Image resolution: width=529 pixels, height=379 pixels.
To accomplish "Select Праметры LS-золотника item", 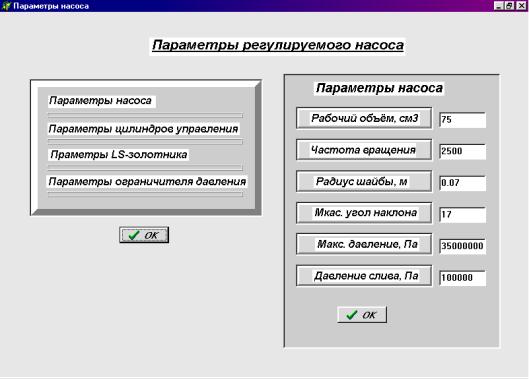I will click(118, 155).
